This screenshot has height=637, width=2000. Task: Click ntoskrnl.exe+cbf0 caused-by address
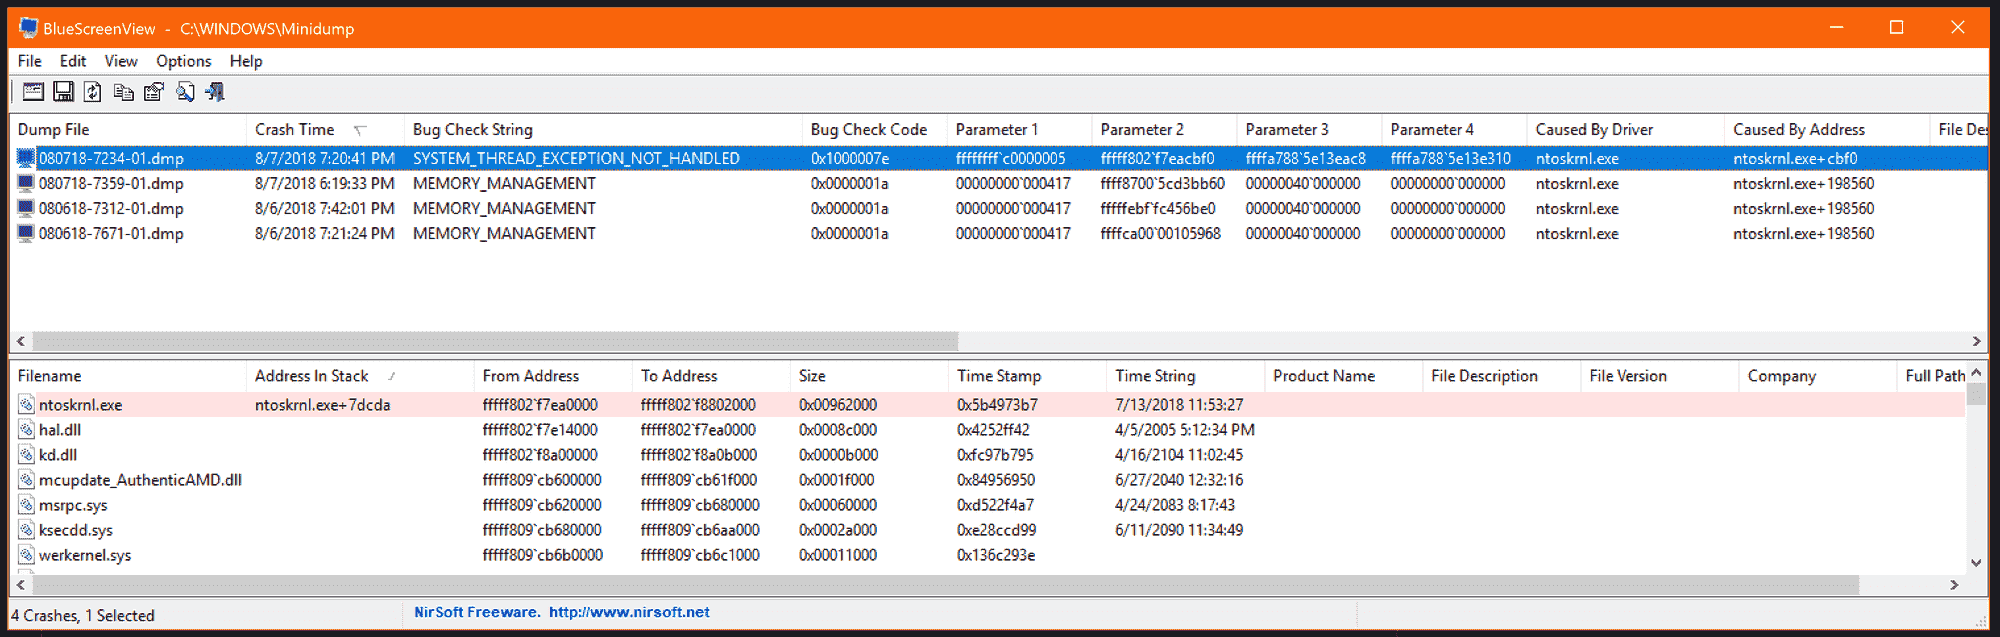click(1795, 158)
